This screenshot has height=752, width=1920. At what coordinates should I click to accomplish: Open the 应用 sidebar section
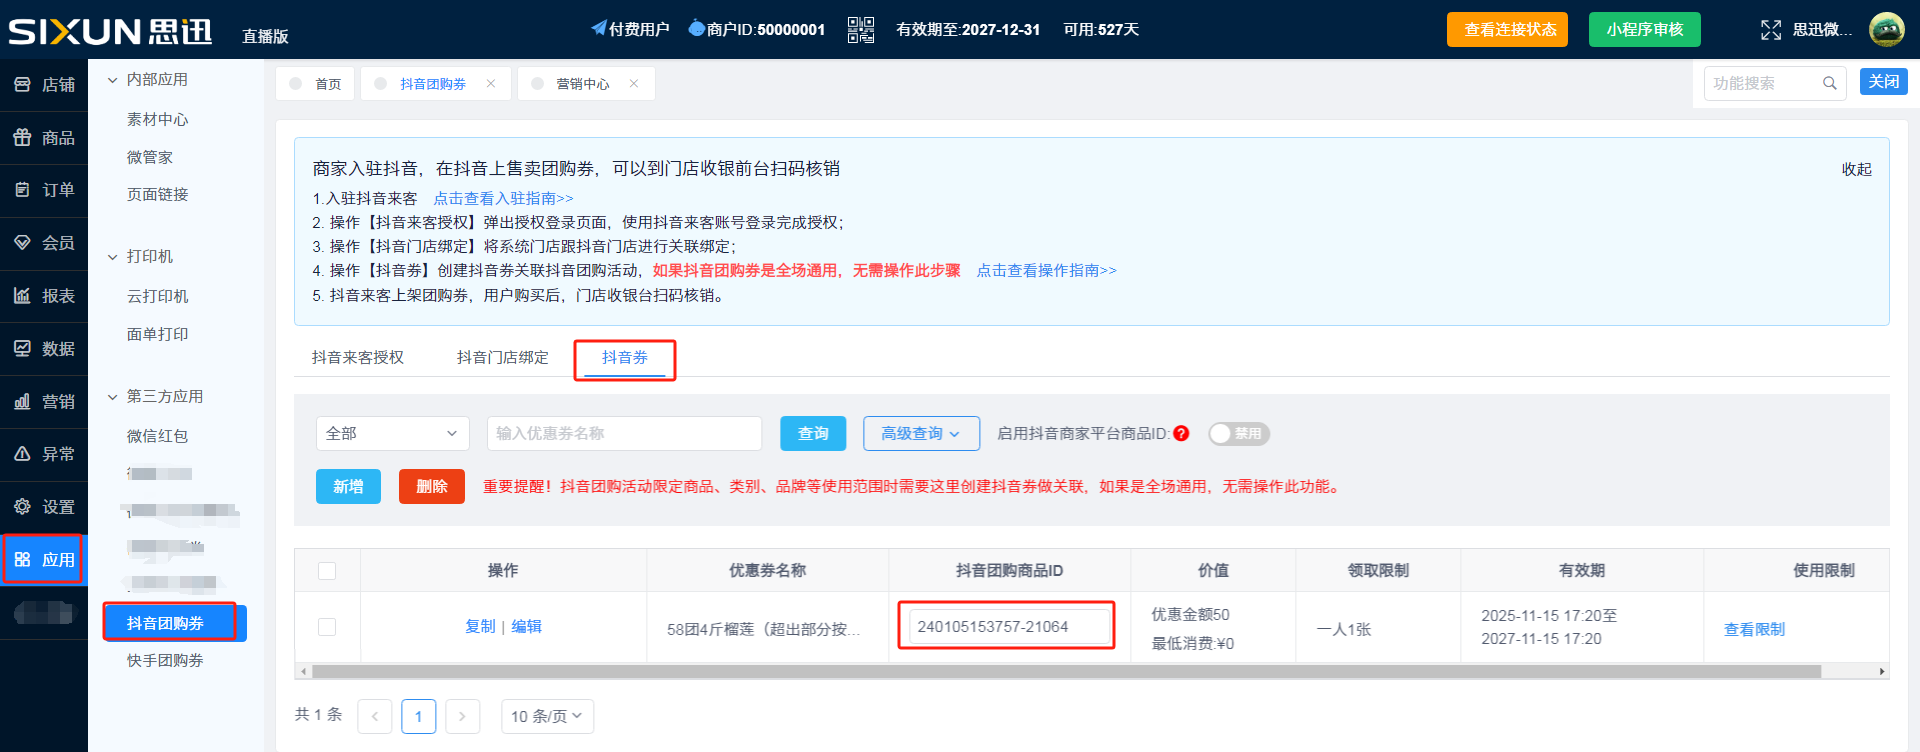[x=44, y=560]
